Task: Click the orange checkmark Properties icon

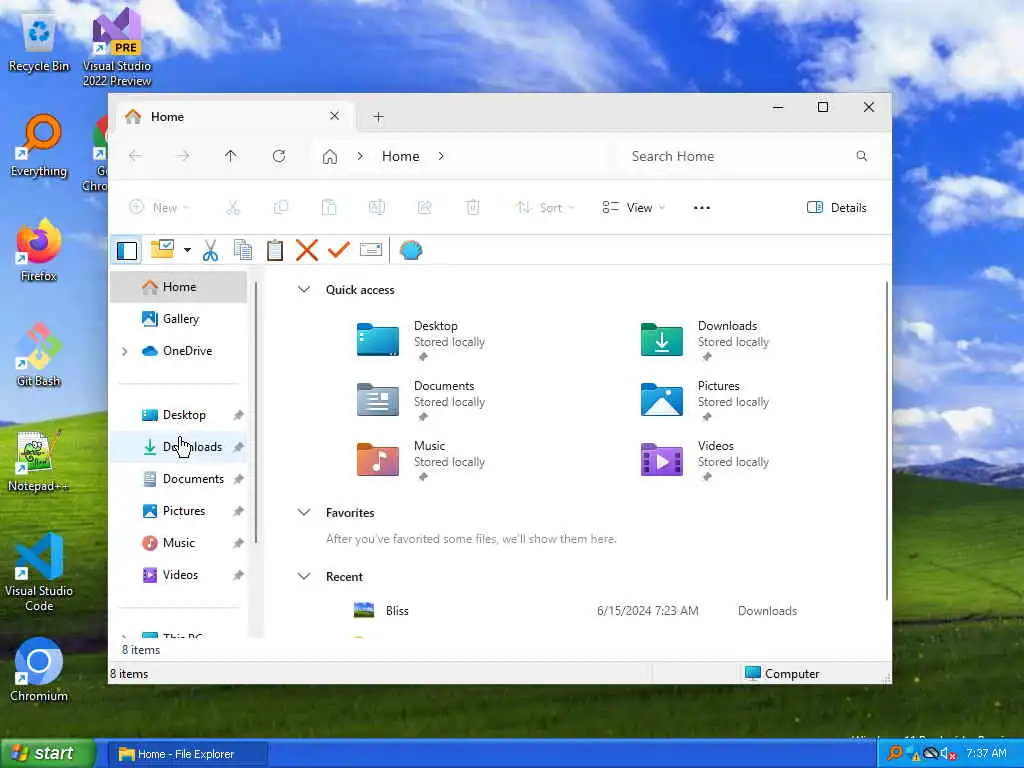Action: pos(339,249)
